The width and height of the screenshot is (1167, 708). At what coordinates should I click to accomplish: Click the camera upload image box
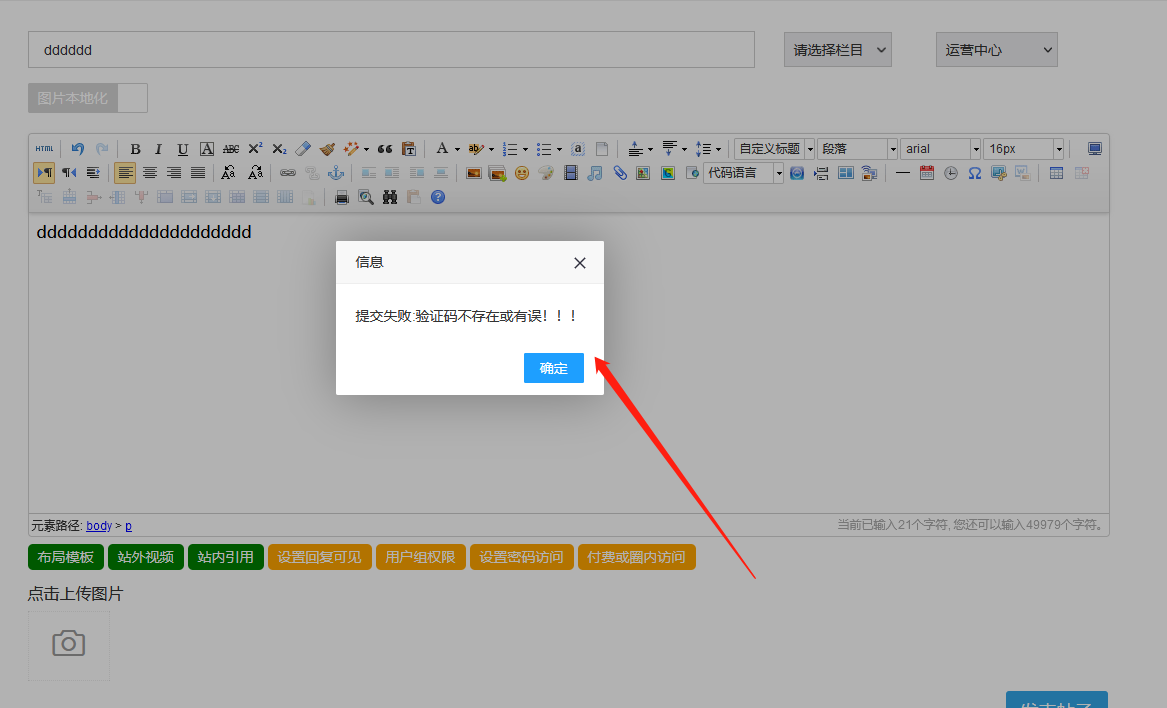tap(69, 644)
